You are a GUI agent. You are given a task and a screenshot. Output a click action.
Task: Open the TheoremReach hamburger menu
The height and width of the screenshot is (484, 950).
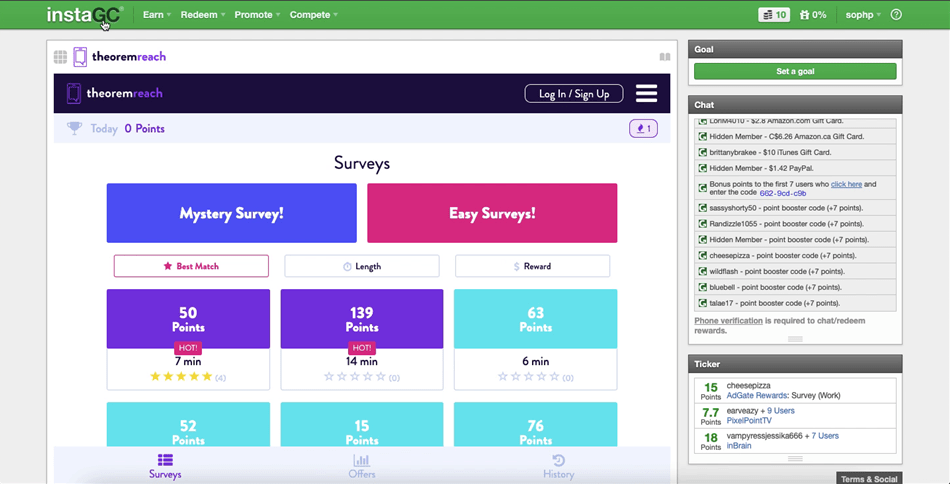(646, 93)
